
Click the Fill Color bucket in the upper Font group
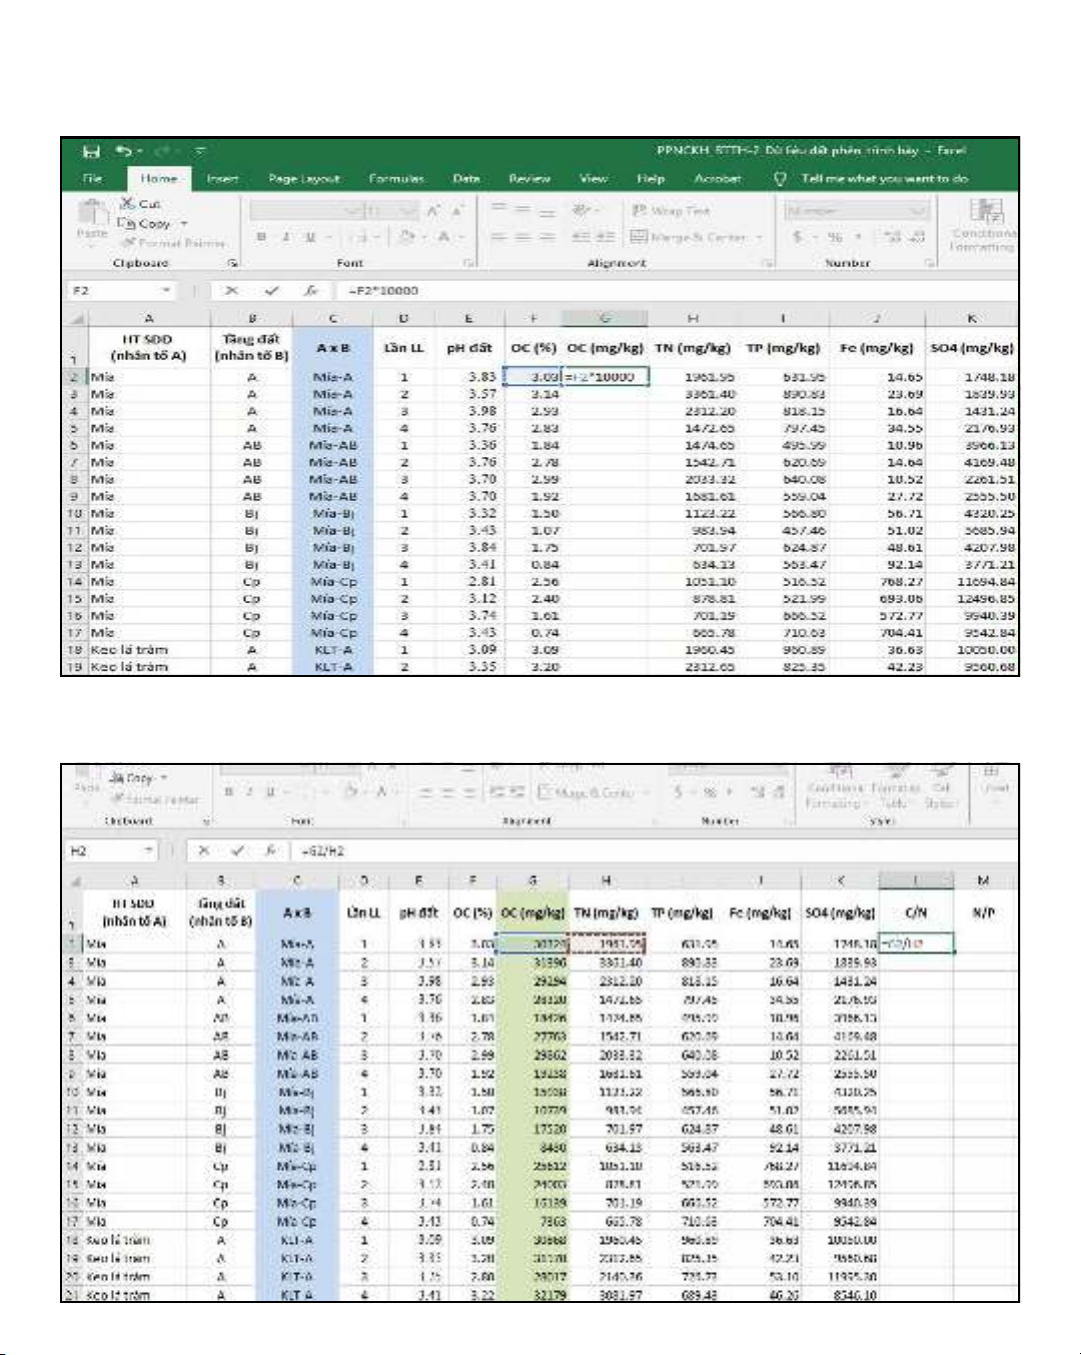[x=407, y=237]
